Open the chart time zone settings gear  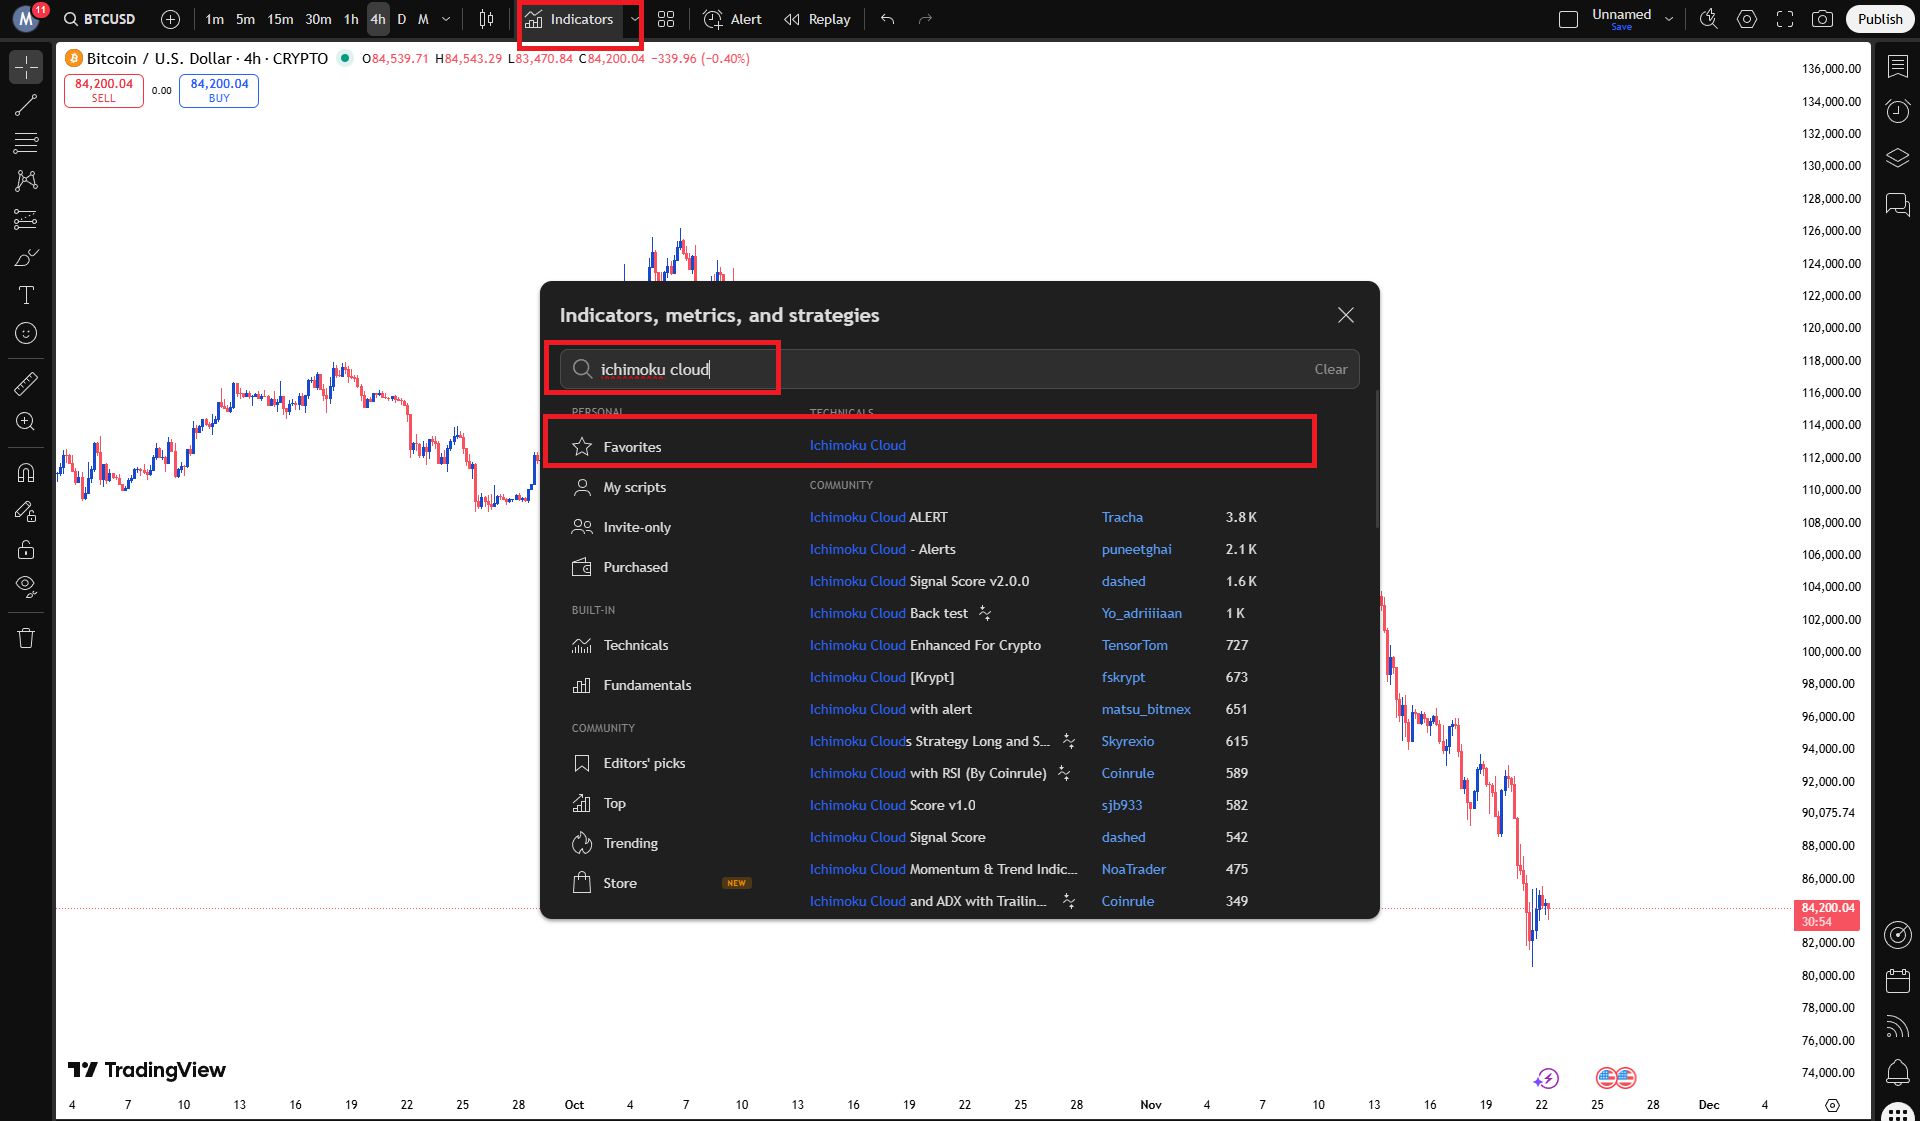tap(1832, 1105)
